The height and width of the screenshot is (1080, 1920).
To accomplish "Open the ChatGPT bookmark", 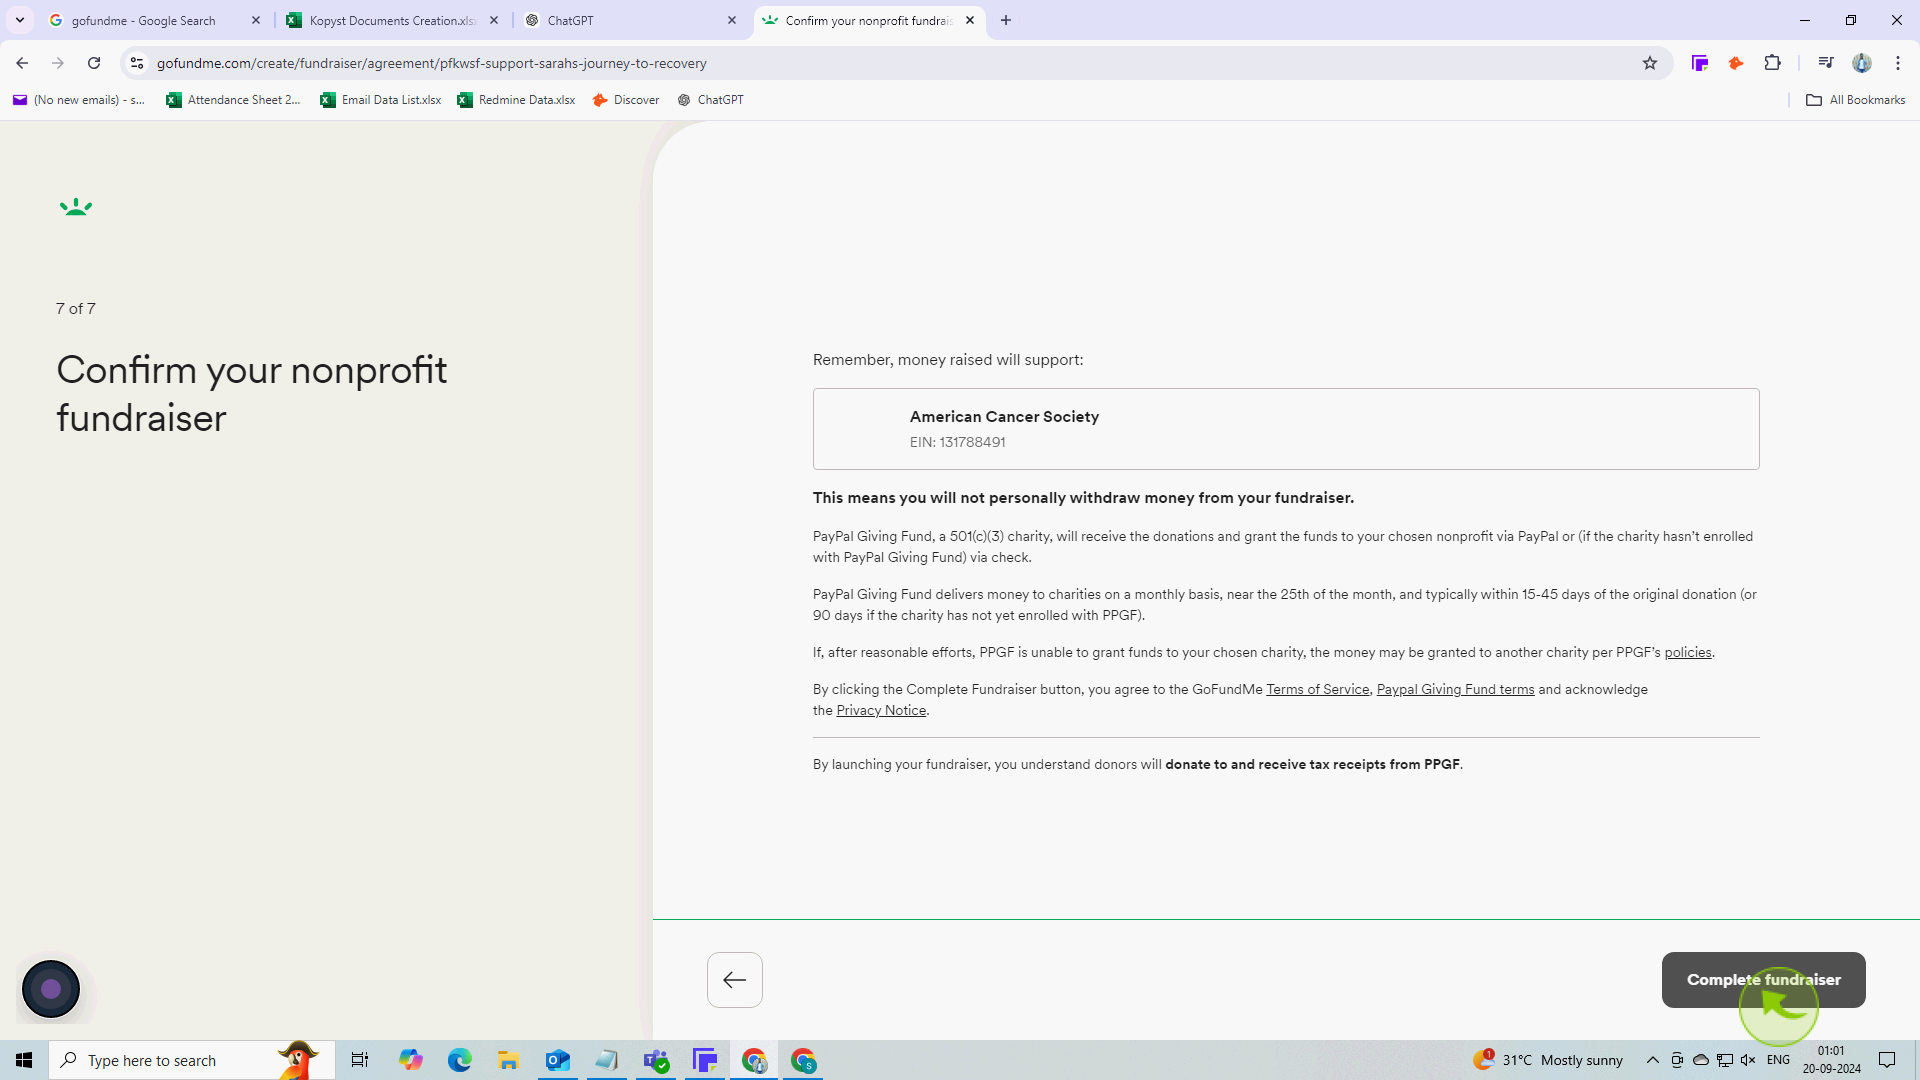I will coord(711,100).
